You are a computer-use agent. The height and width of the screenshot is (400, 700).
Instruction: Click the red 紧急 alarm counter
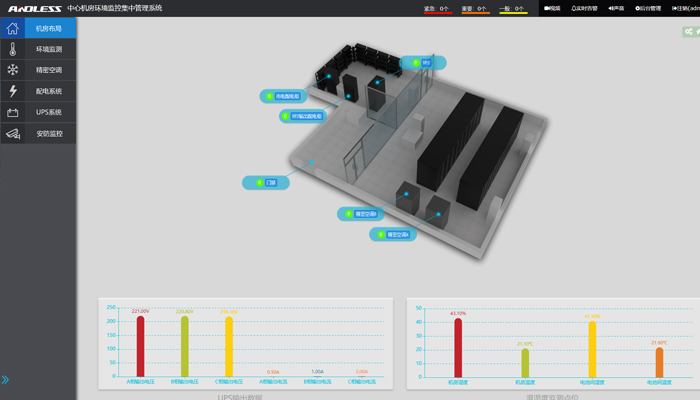tap(437, 8)
